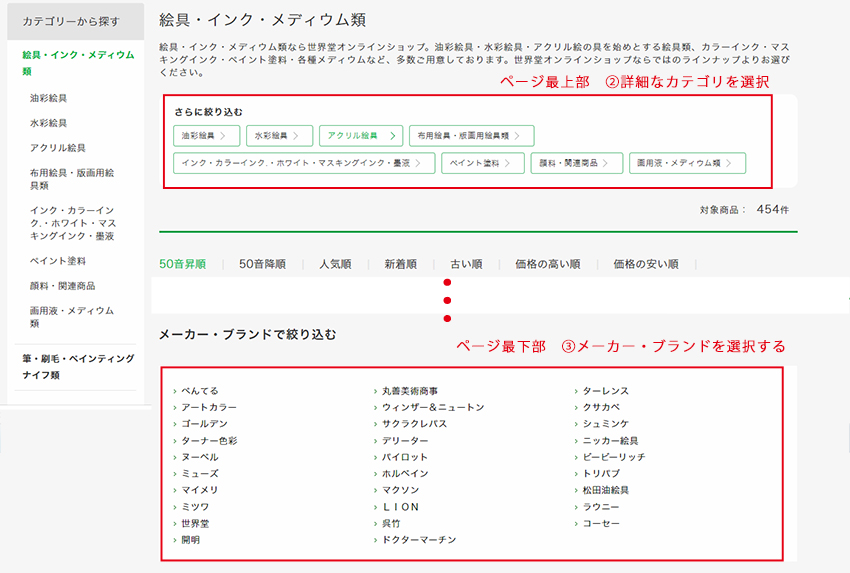Screen dimensions: 850x573
Task: Open the 丸善美術商事 brand link
Action: [x=410, y=391]
